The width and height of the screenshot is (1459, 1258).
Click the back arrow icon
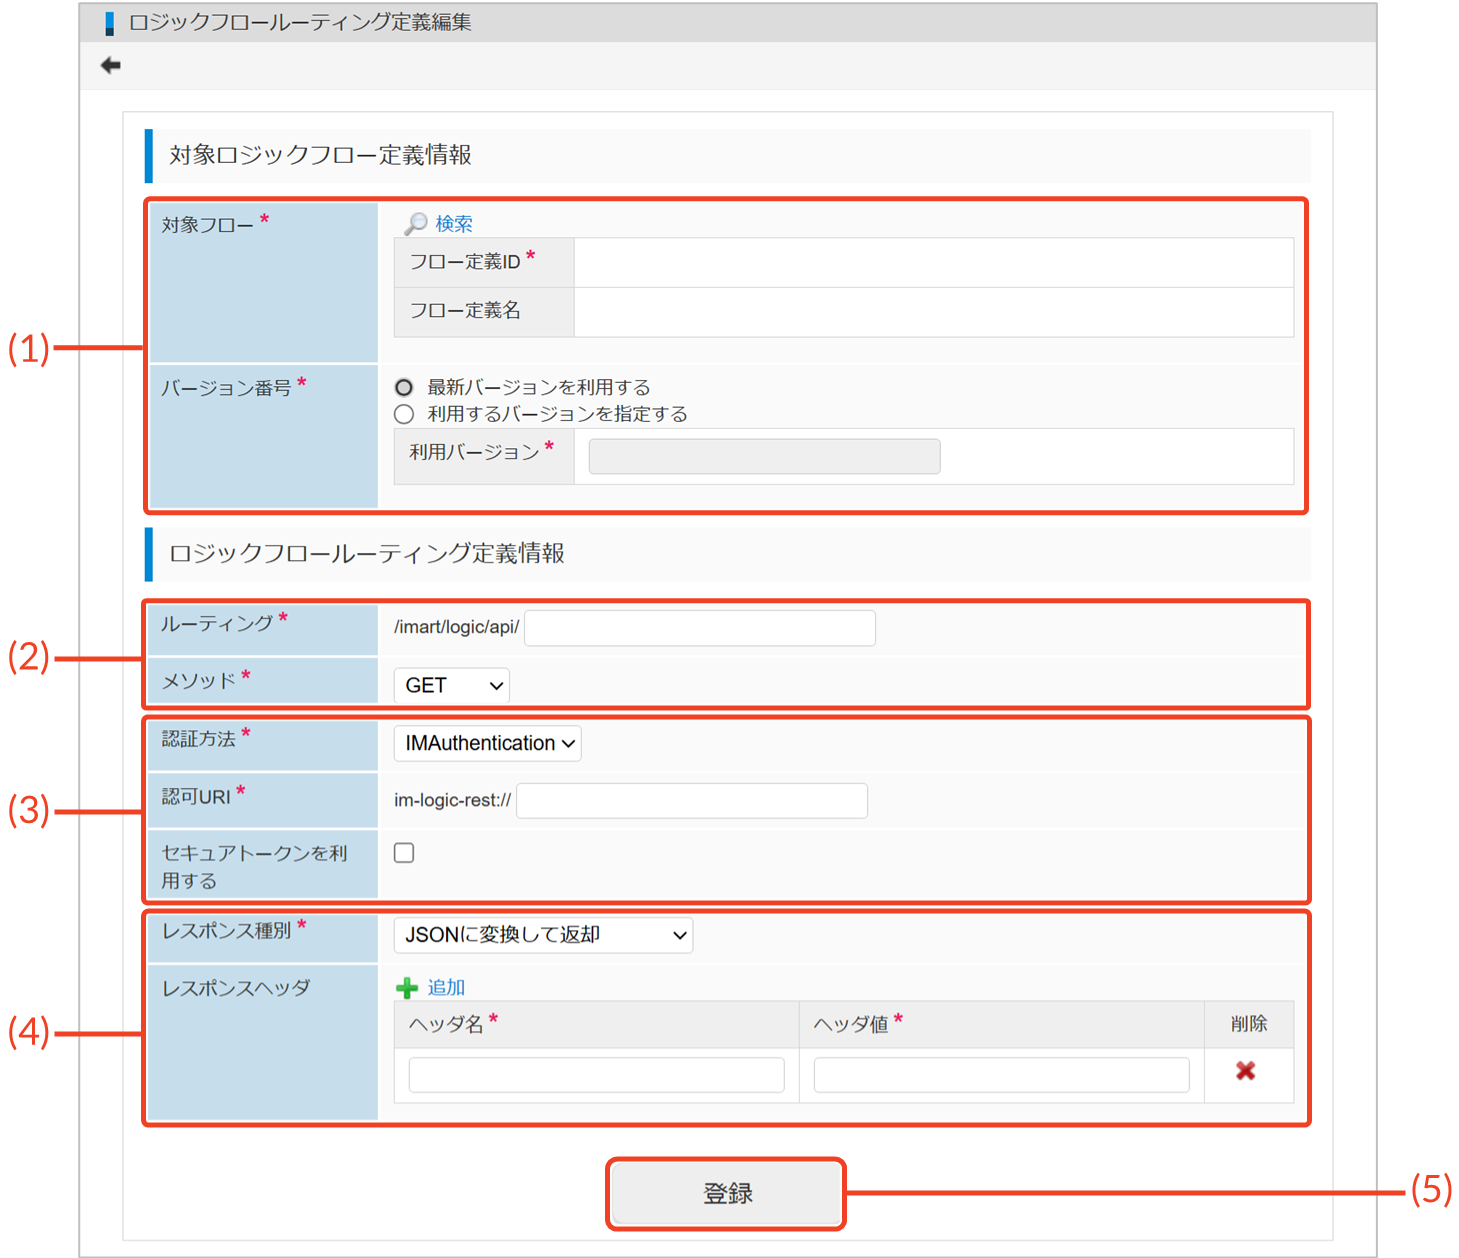click(111, 65)
